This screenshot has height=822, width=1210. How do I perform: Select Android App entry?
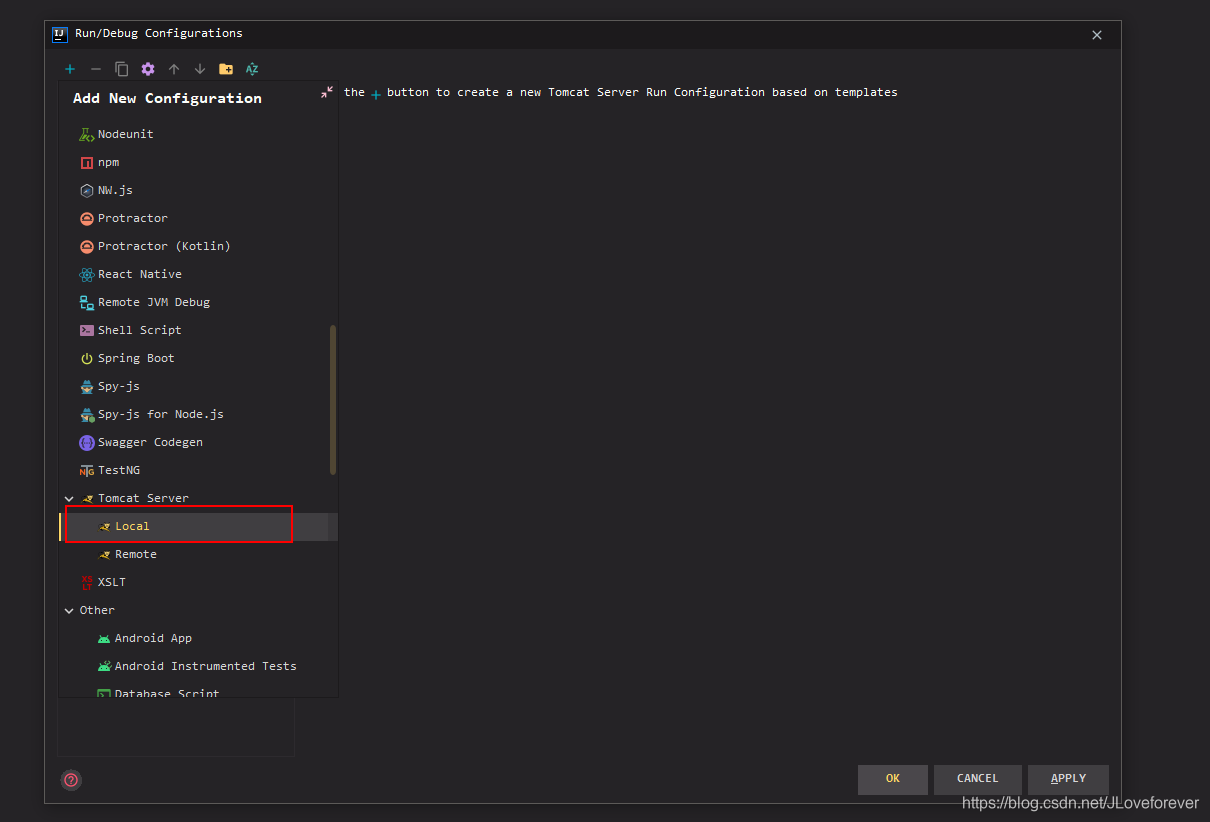coord(198,638)
